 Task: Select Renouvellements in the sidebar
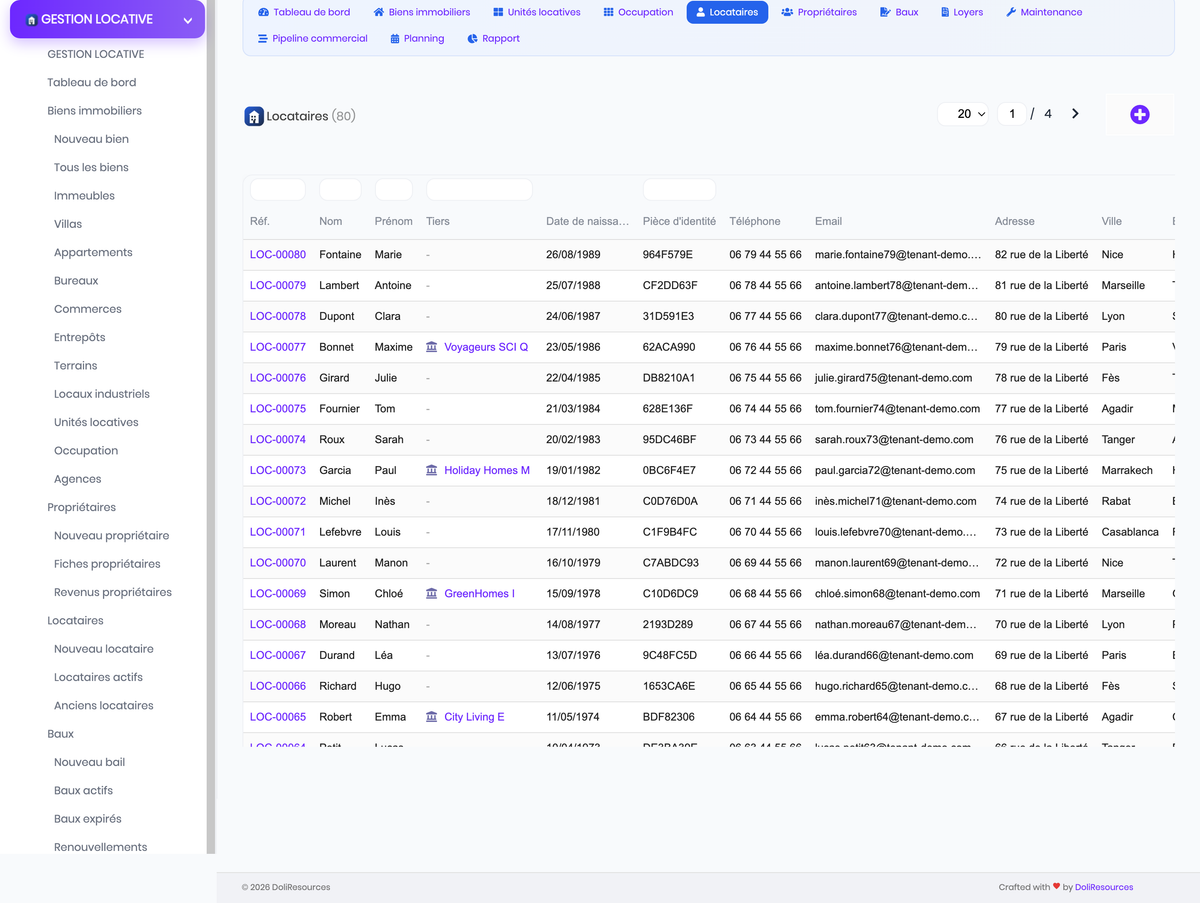point(100,847)
